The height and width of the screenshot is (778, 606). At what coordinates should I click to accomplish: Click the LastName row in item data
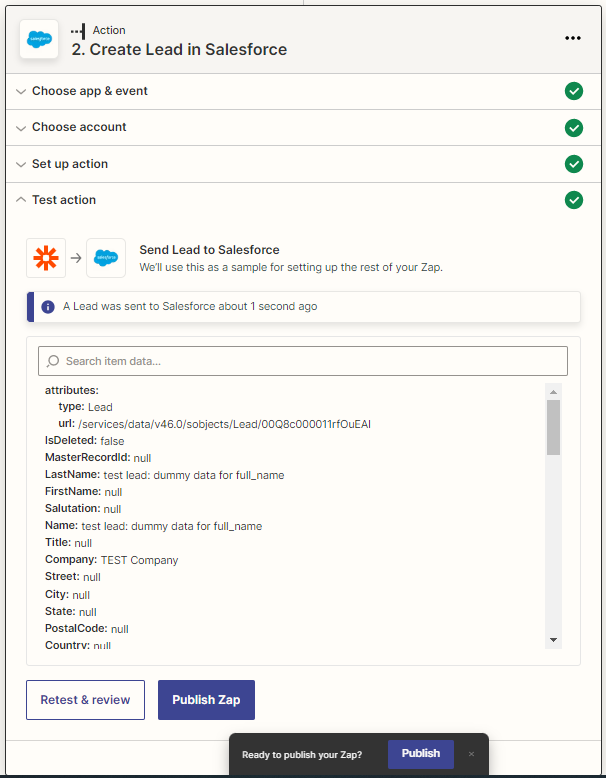165,475
